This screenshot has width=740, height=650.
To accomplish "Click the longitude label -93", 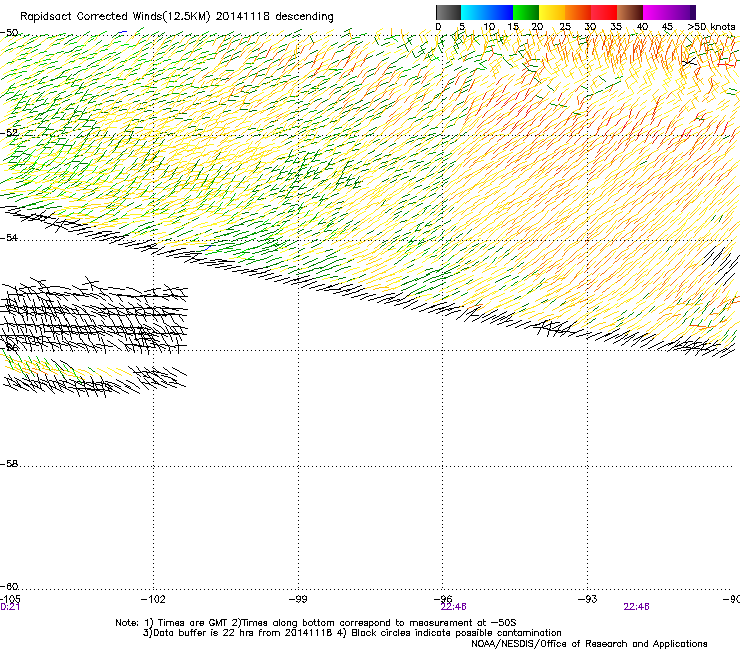I will click(588, 599).
